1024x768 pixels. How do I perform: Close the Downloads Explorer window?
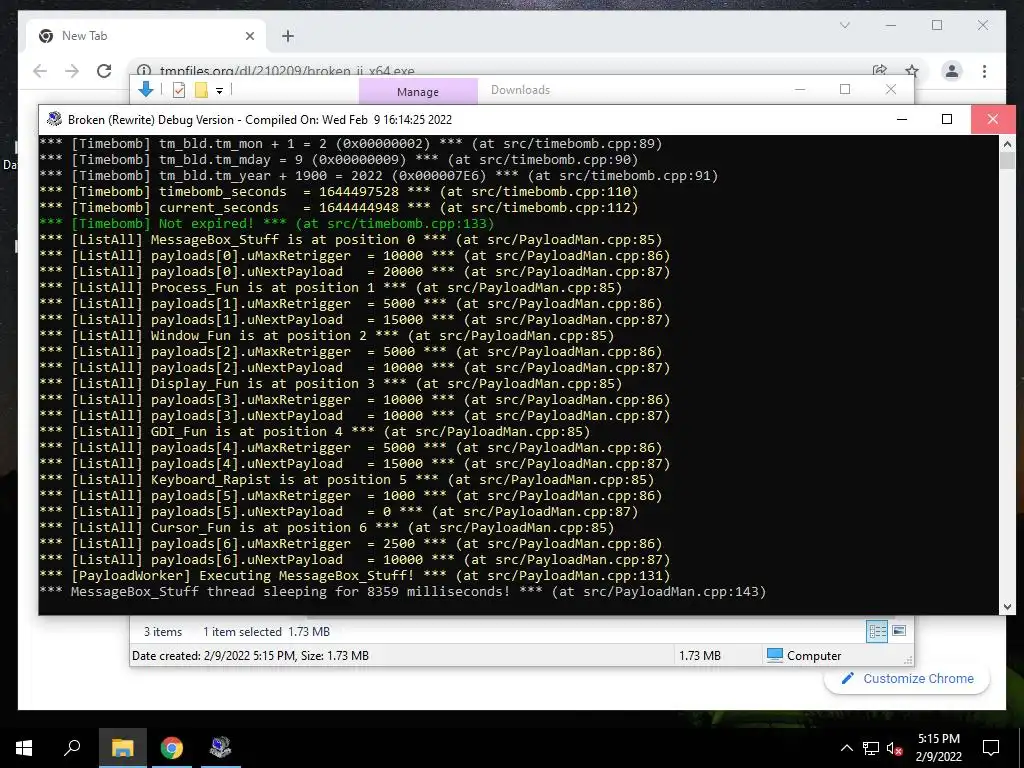891,89
